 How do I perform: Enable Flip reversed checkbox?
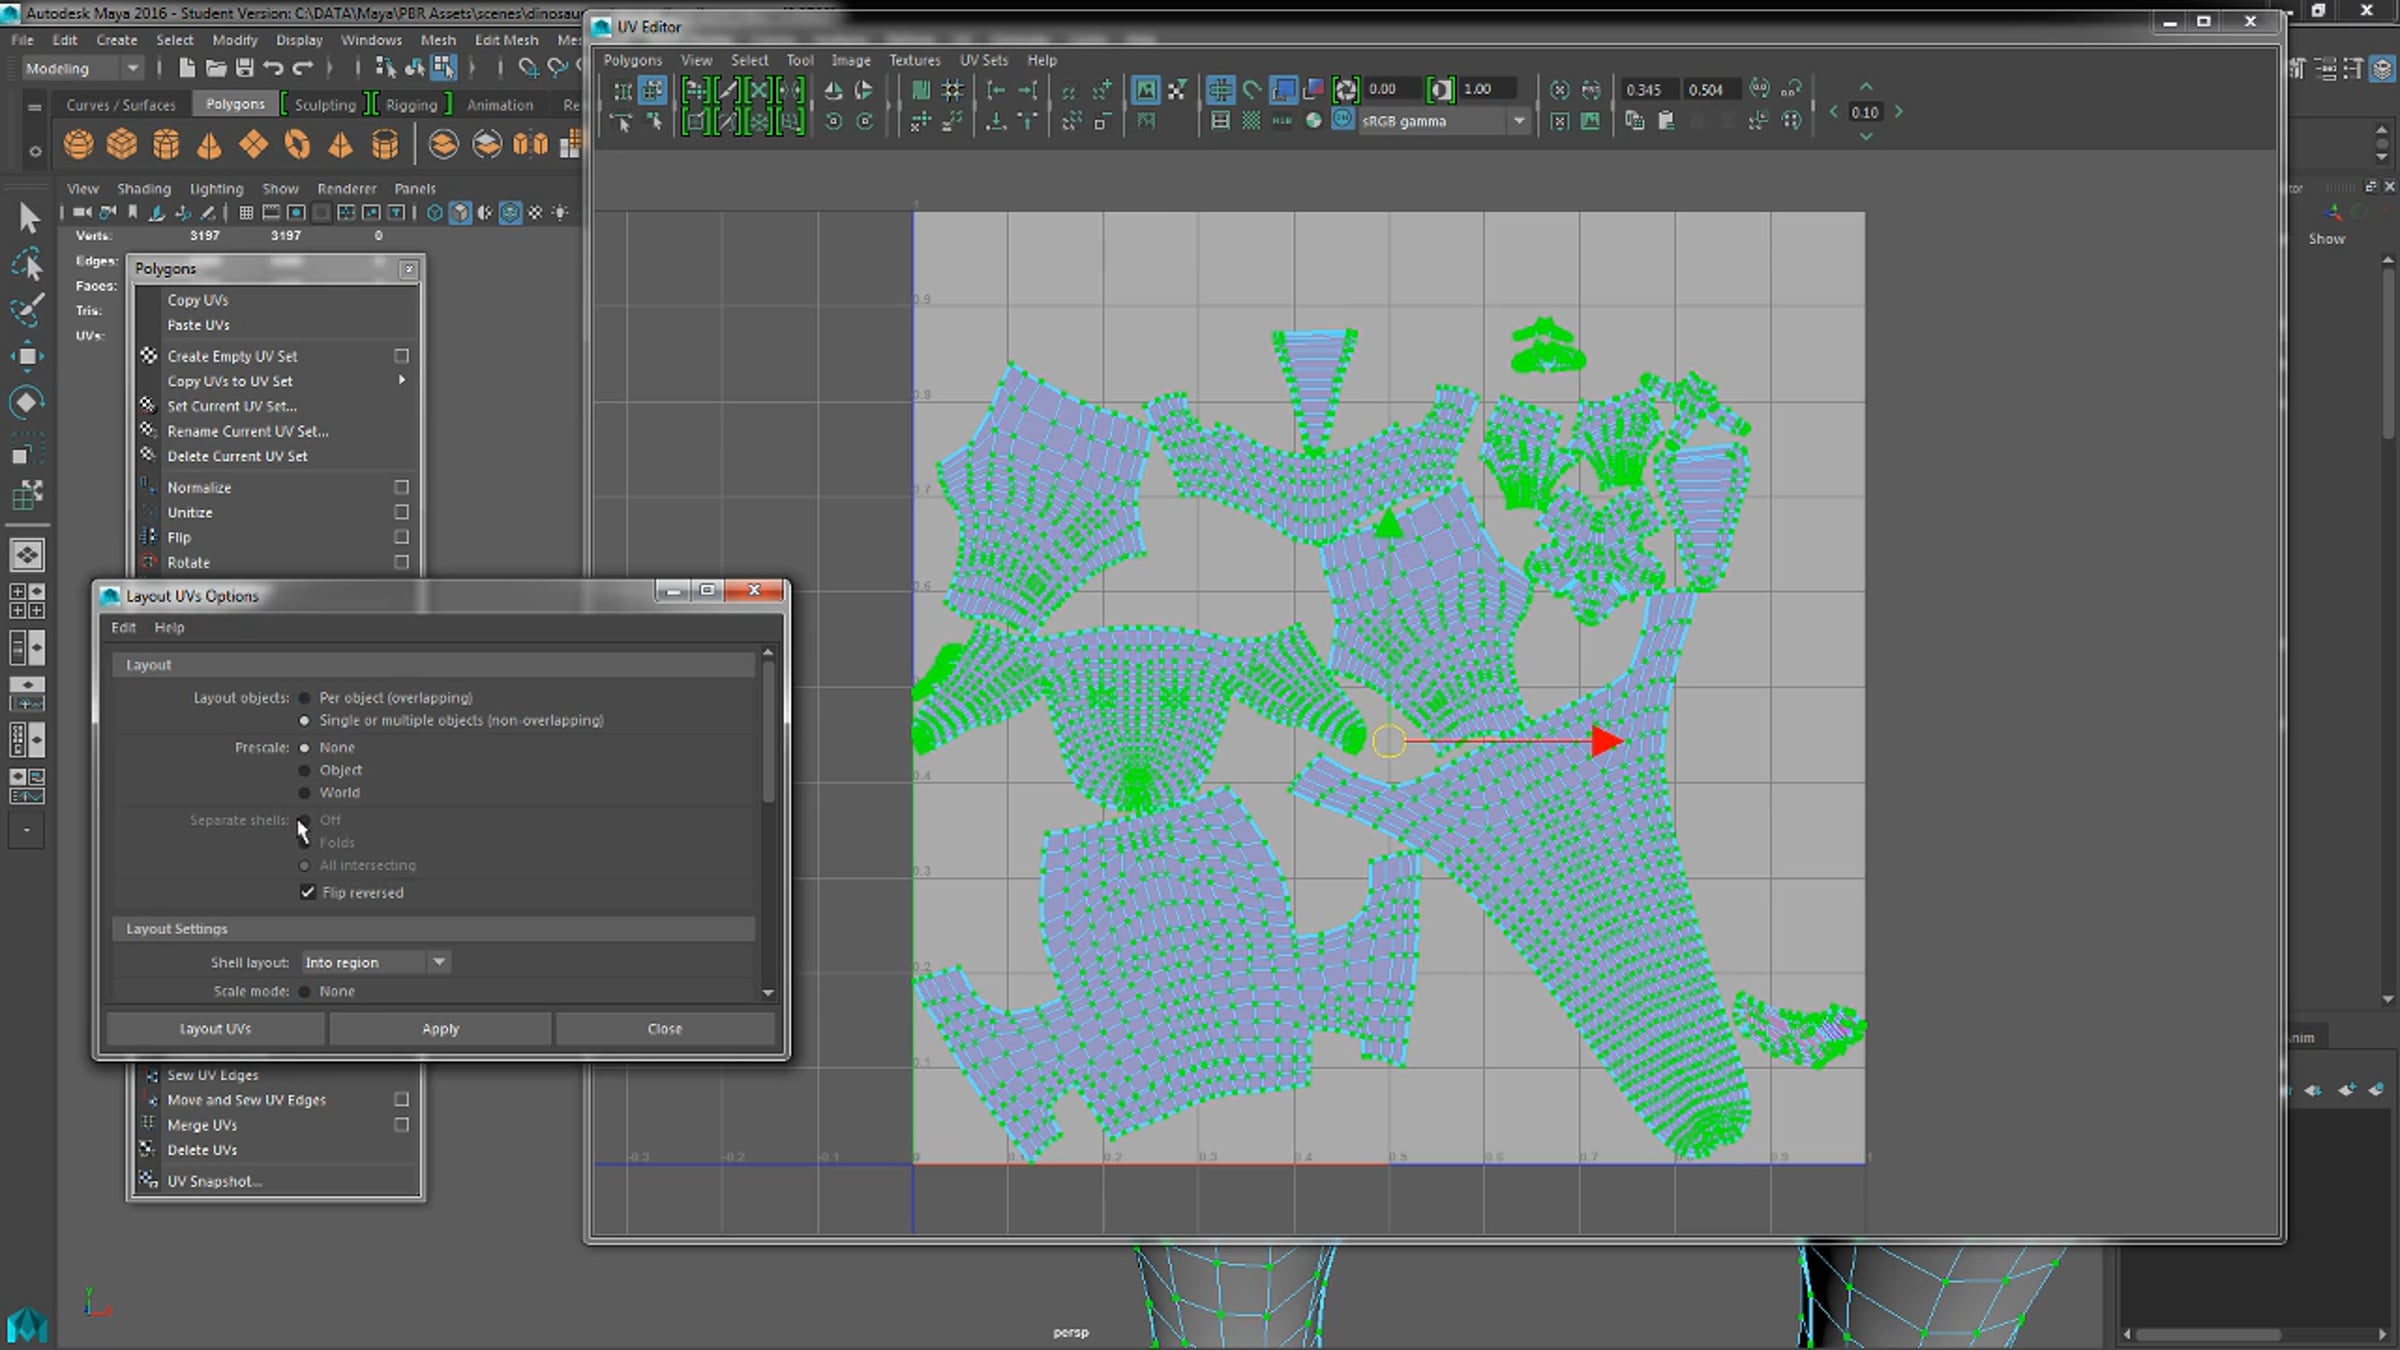[x=308, y=892]
